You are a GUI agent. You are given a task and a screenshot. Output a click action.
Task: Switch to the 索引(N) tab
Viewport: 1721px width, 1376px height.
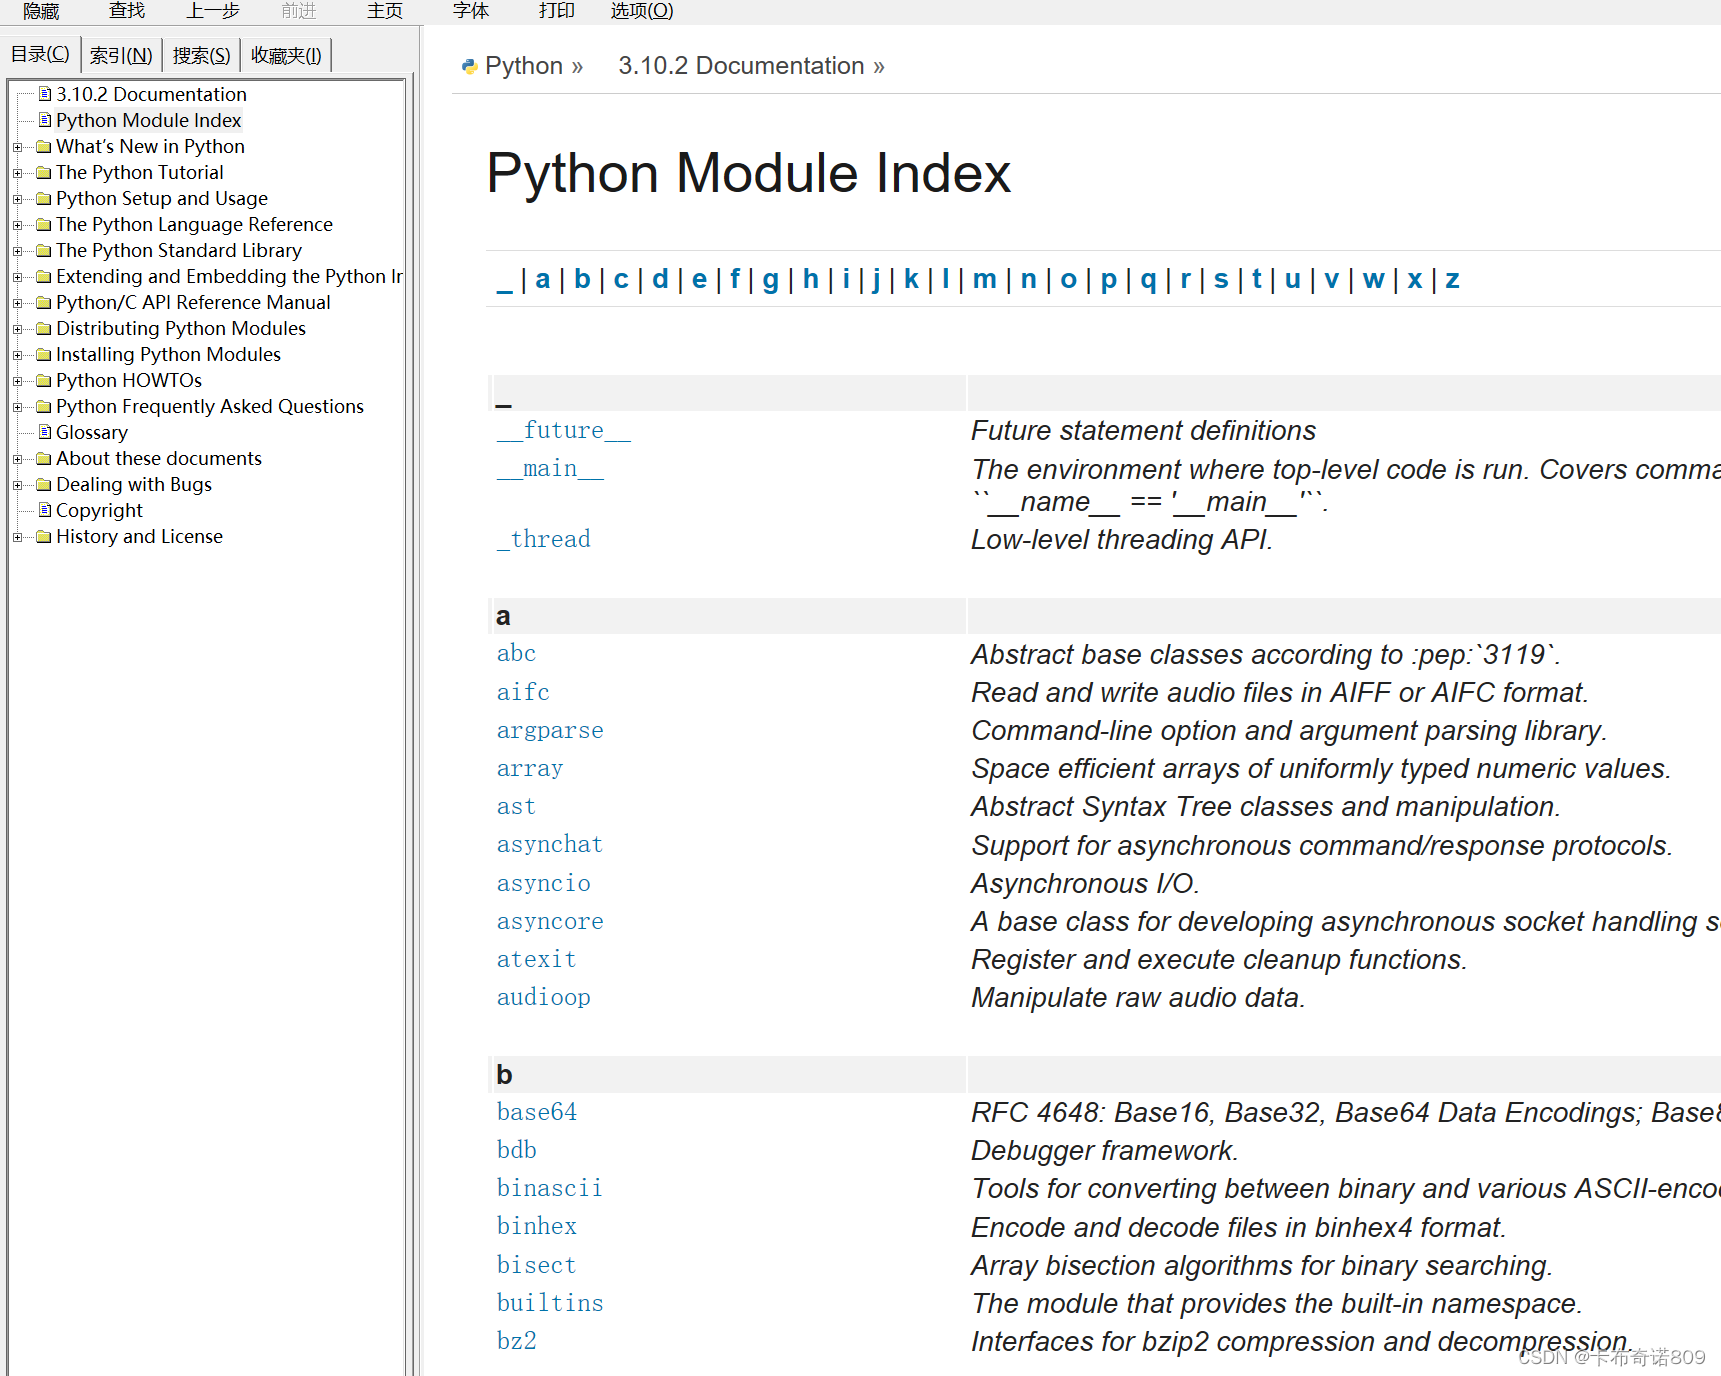120,55
